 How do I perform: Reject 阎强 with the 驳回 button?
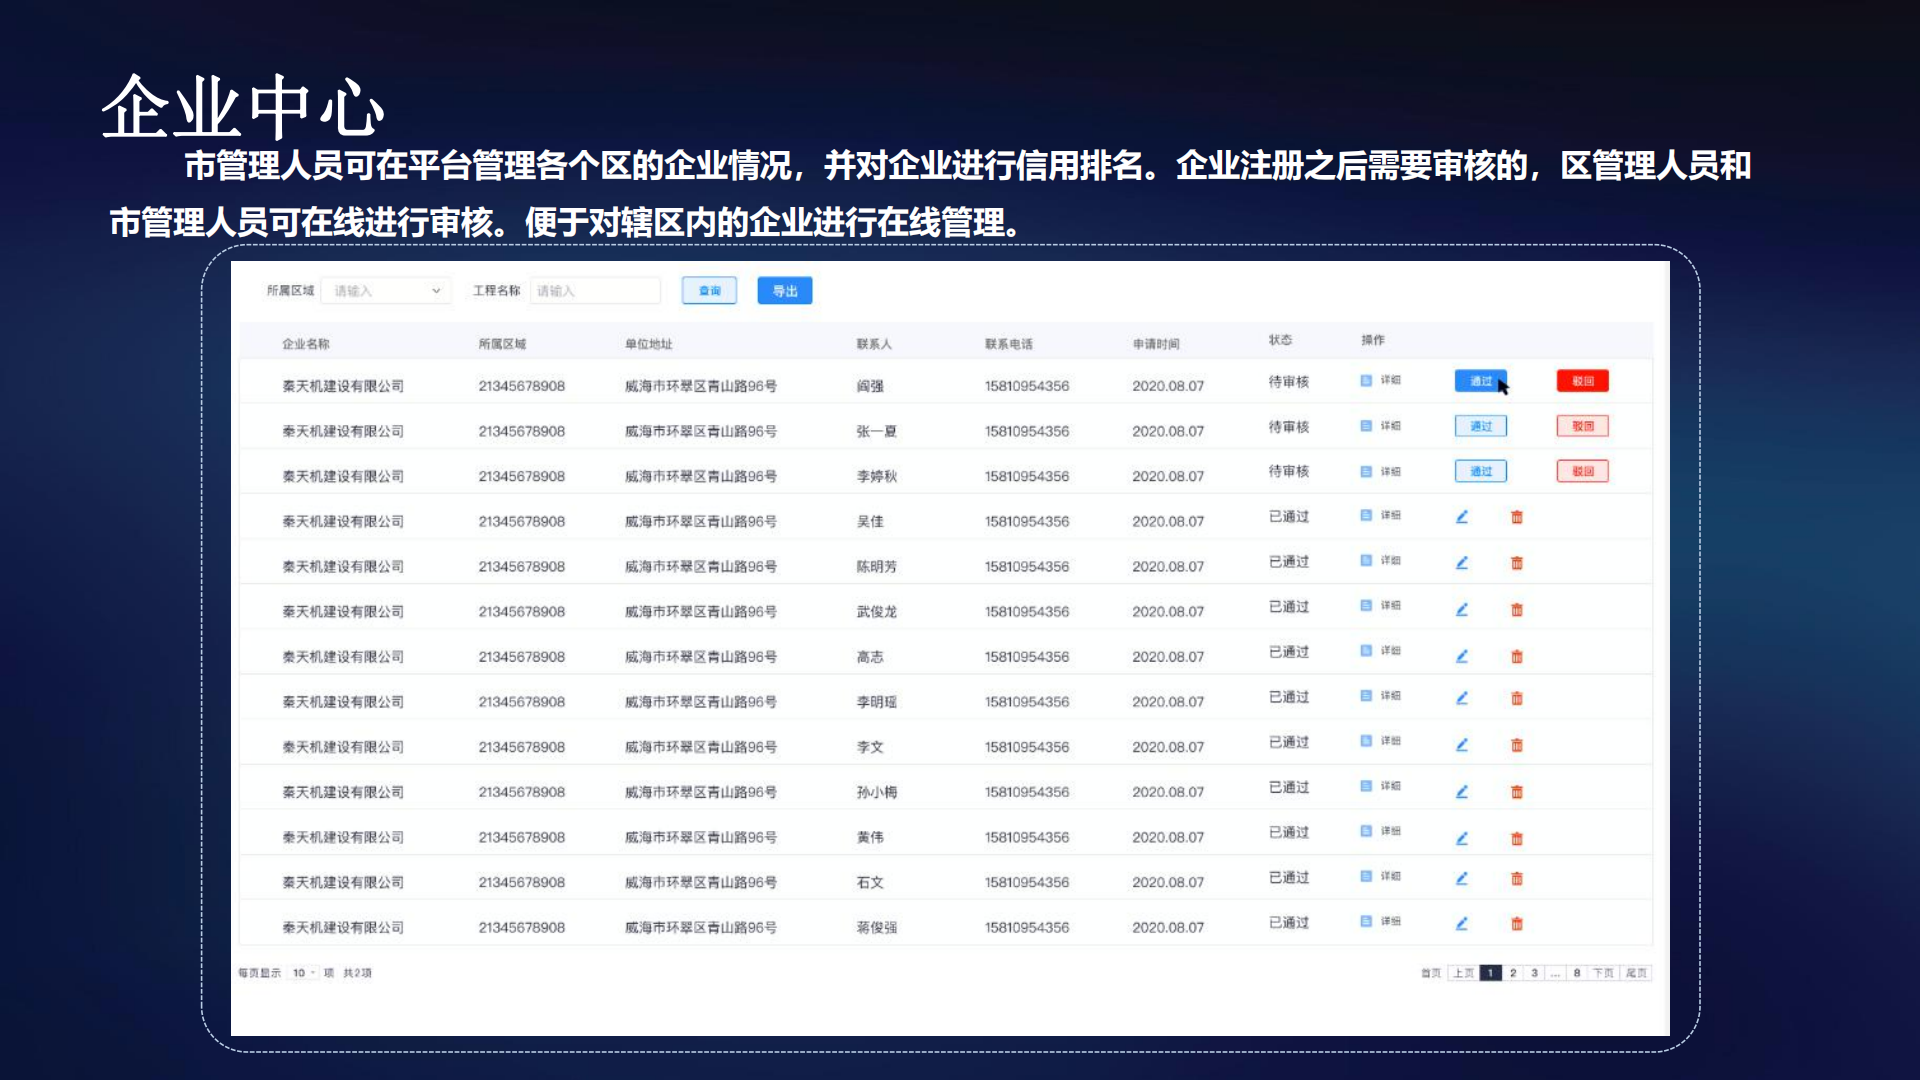pyautogui.click(x=1582, y=381)
